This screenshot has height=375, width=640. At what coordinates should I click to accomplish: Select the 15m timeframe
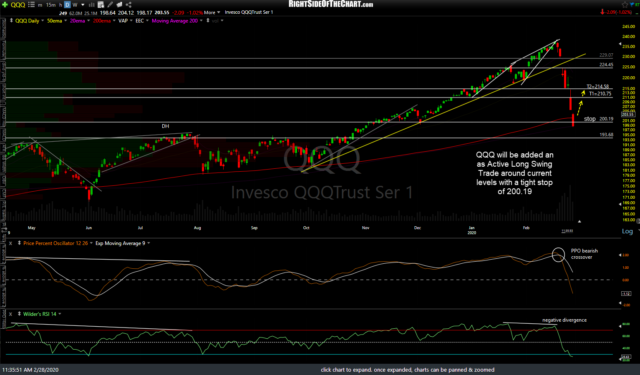click(x=51, y=5)
